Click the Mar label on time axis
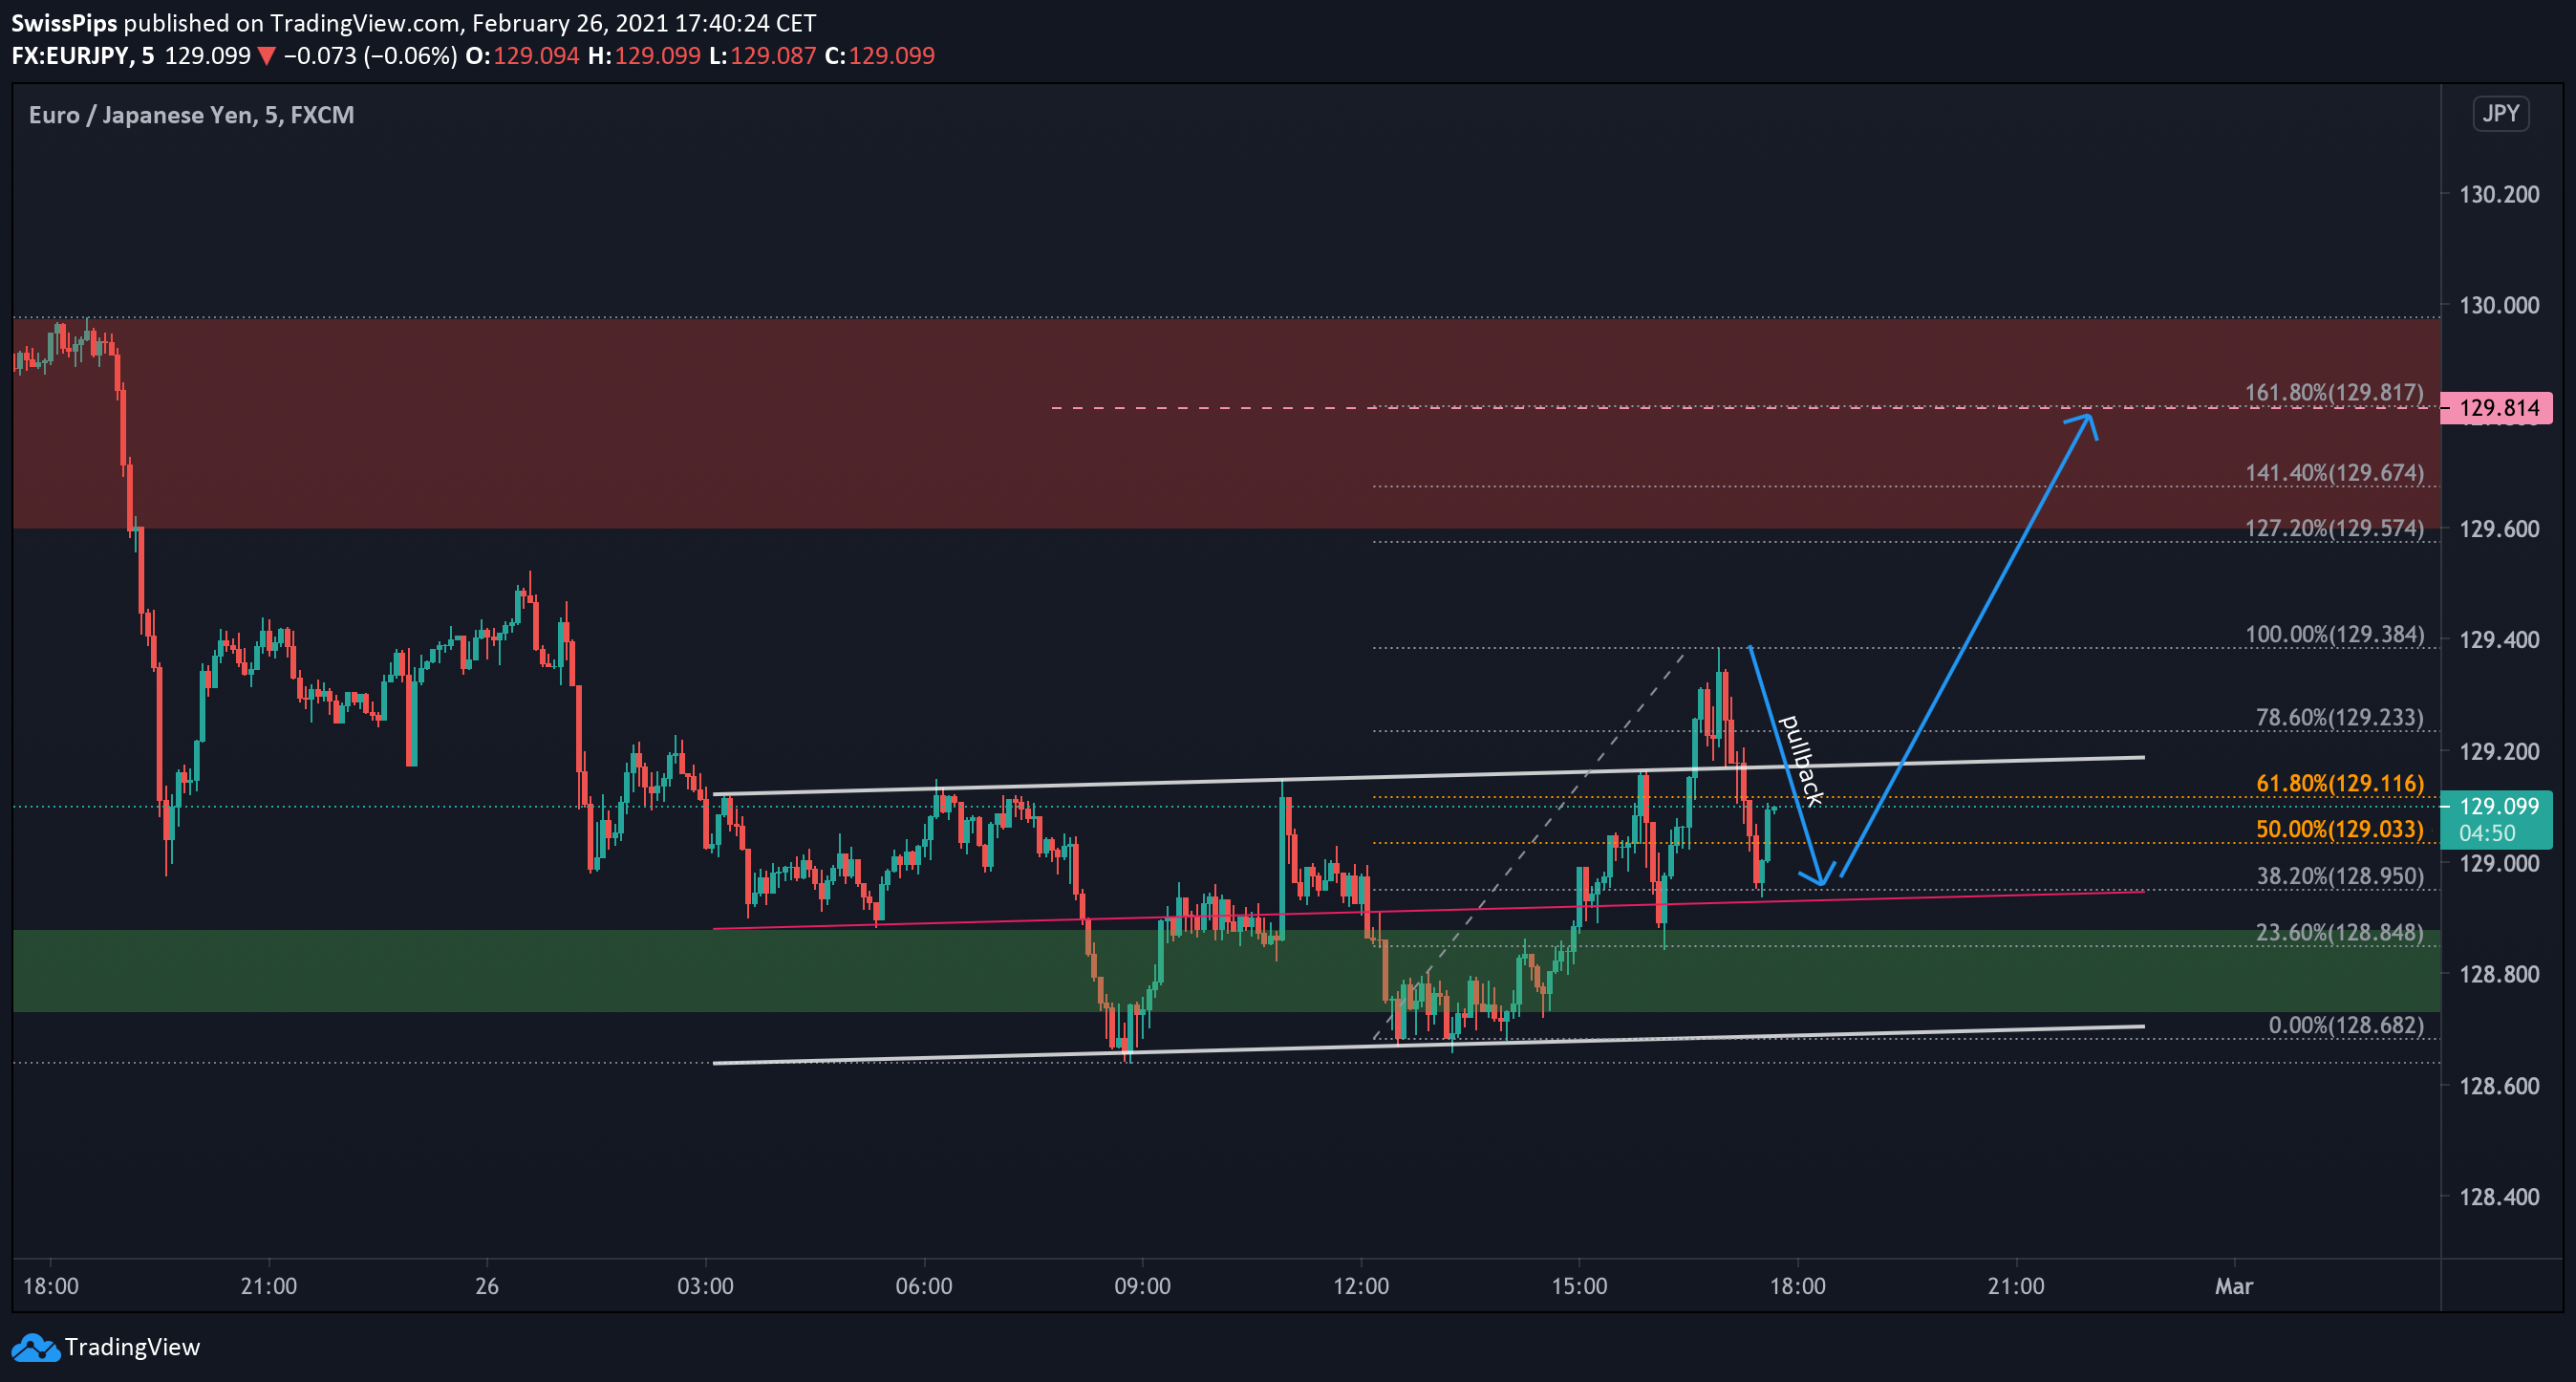The image size is (2576, 1382). (x=2233, y=1286)
